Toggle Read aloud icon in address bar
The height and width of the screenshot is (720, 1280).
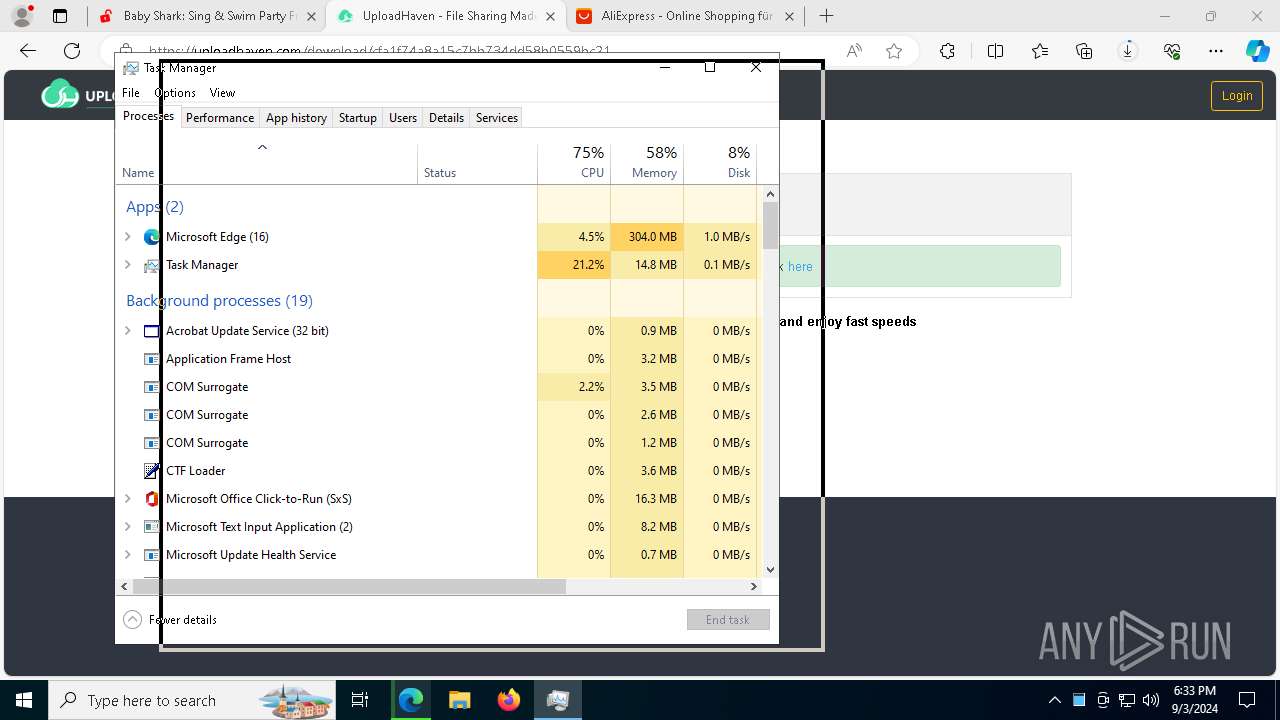point(854,51)
